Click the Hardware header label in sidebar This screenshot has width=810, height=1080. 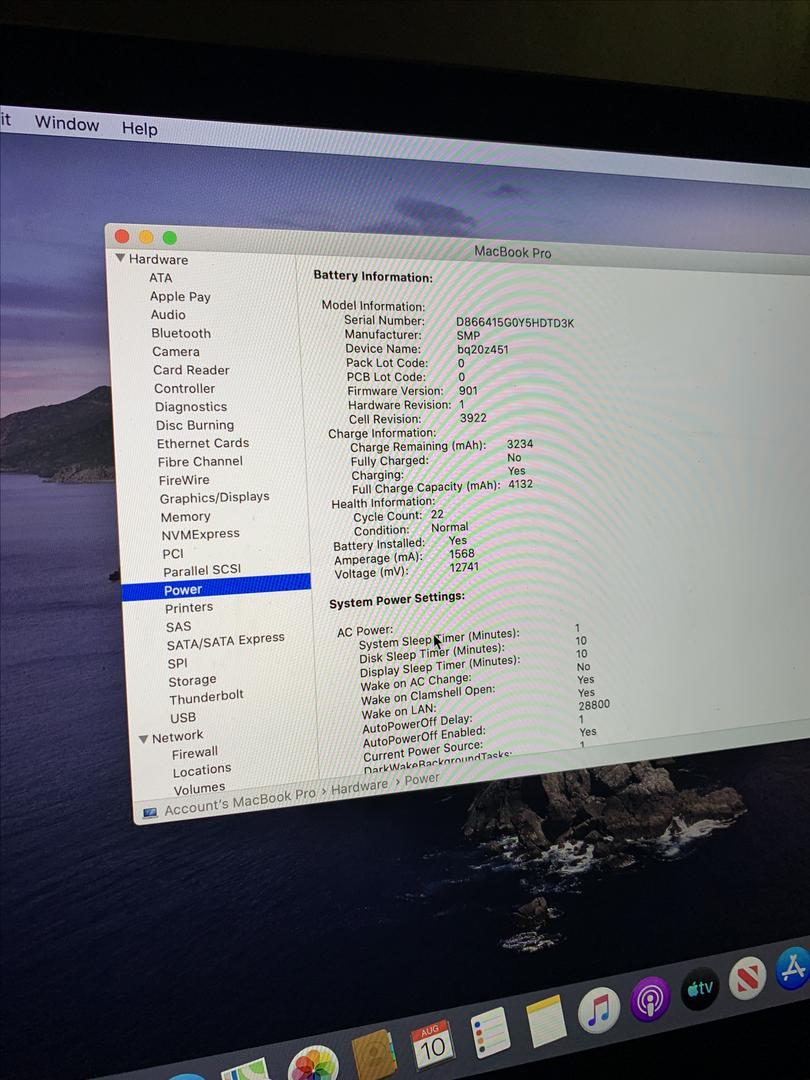pos(158,260)
